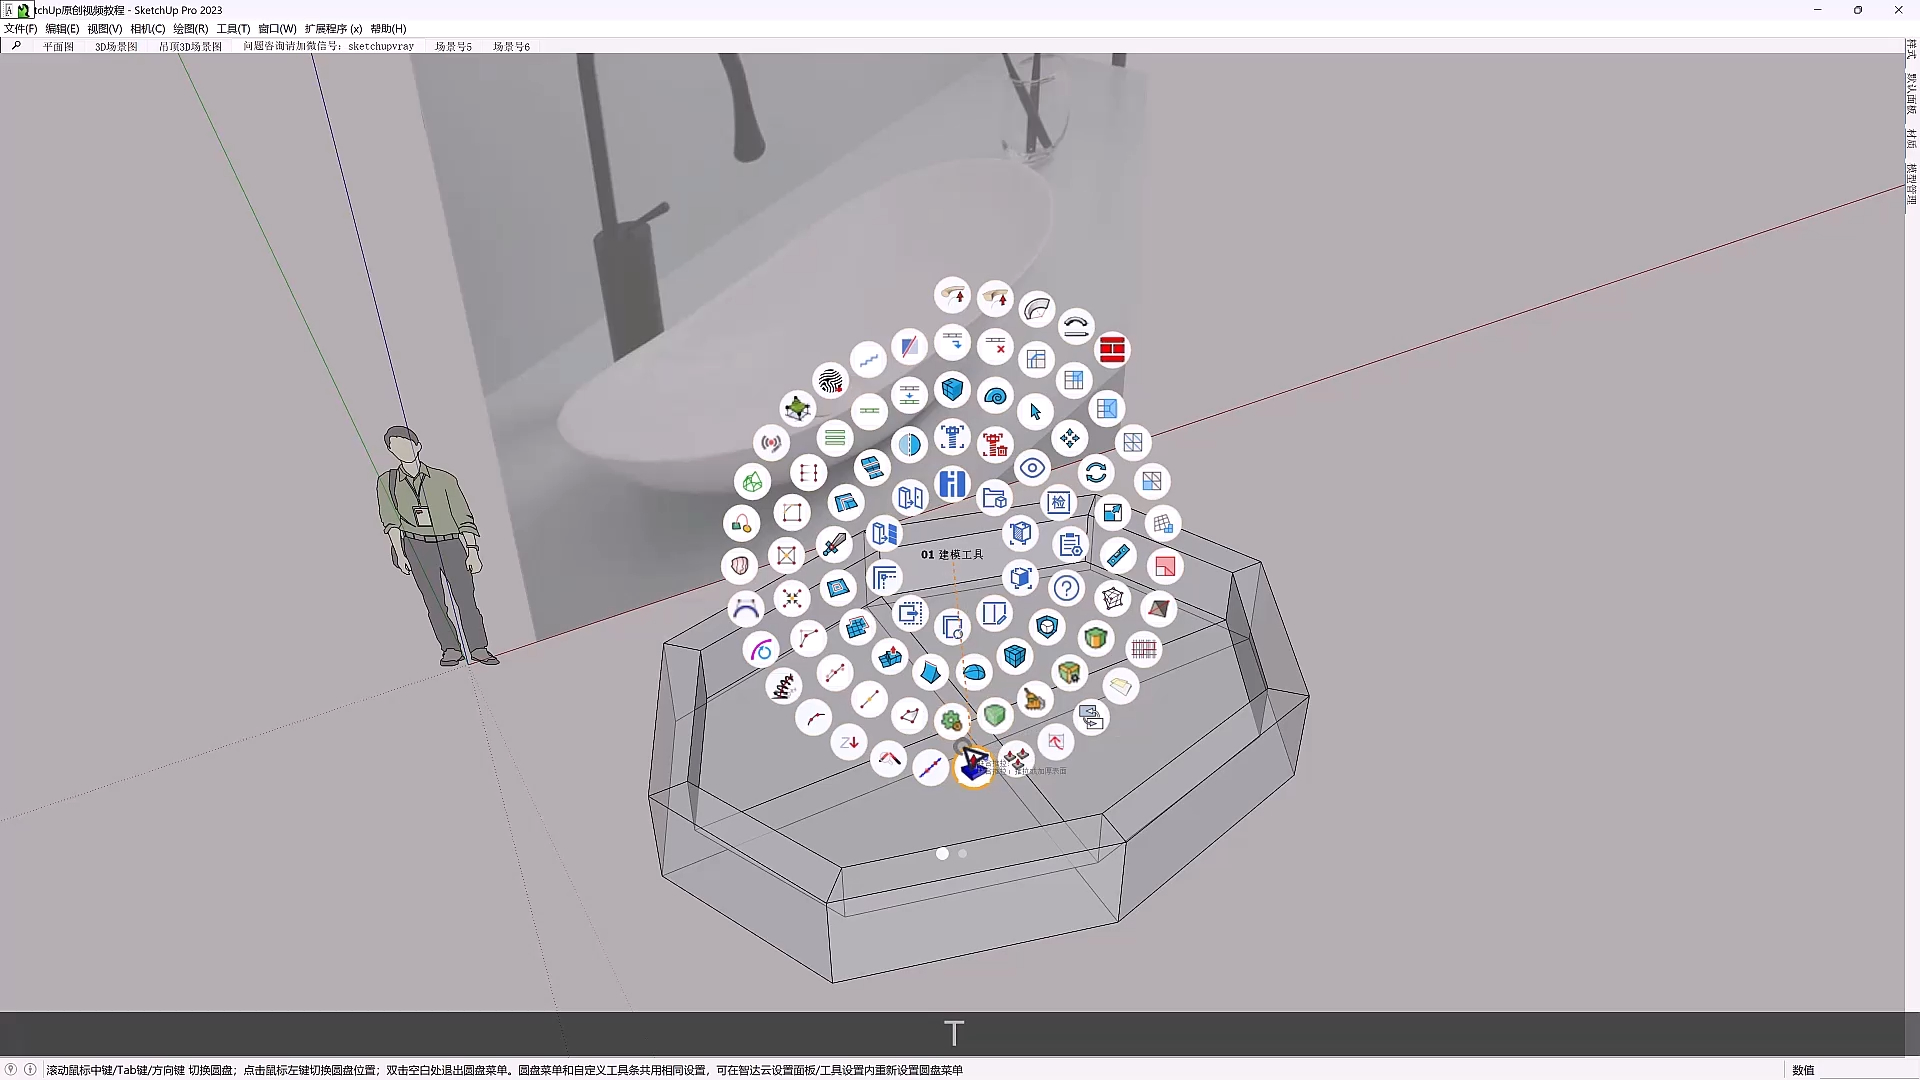
Task: Open the folder with cube icon
Action: pos(995,497)
